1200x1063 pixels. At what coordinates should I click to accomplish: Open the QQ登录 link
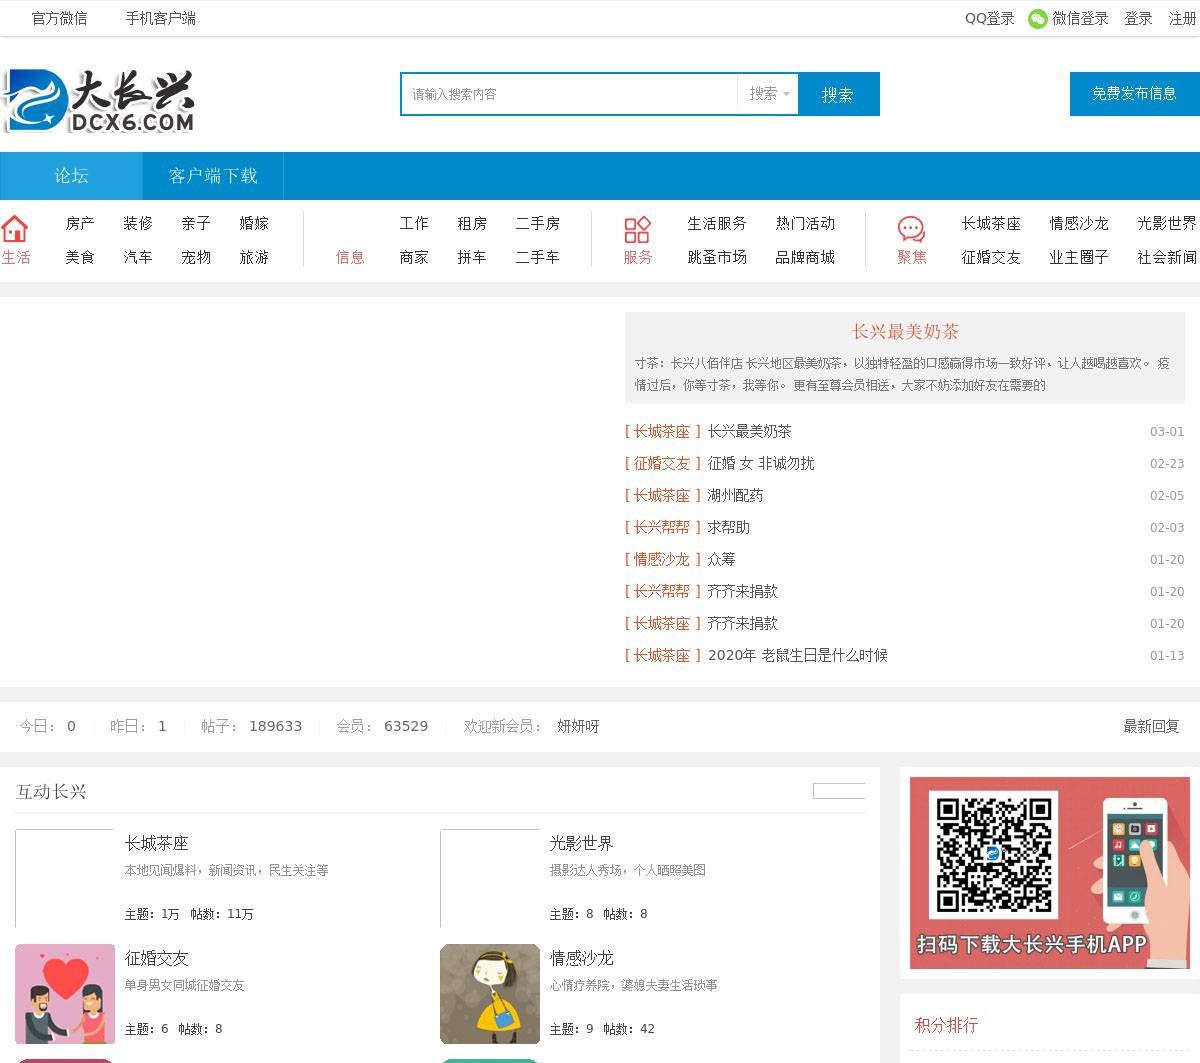point(989,19)
